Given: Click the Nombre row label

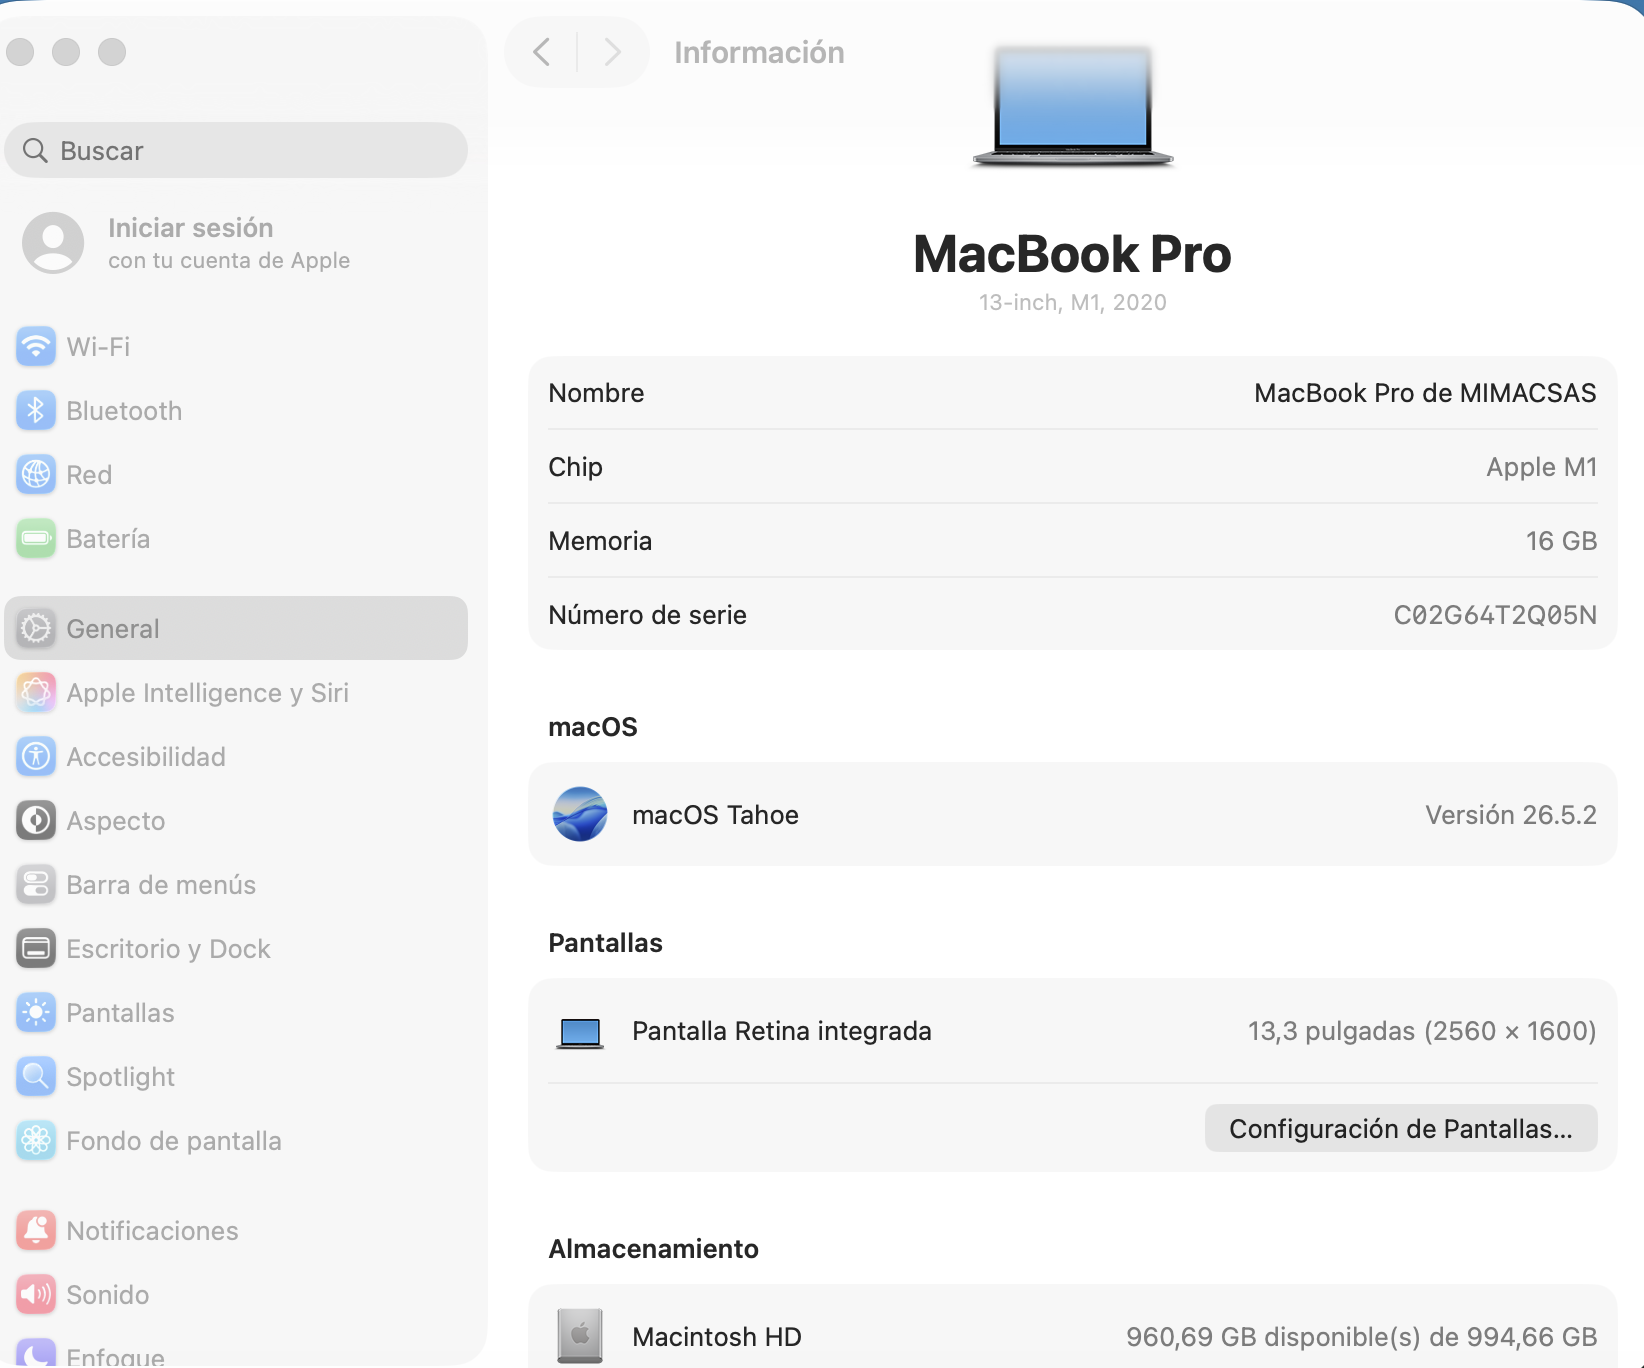Looking at the screenshot, I should pos(596,393).
